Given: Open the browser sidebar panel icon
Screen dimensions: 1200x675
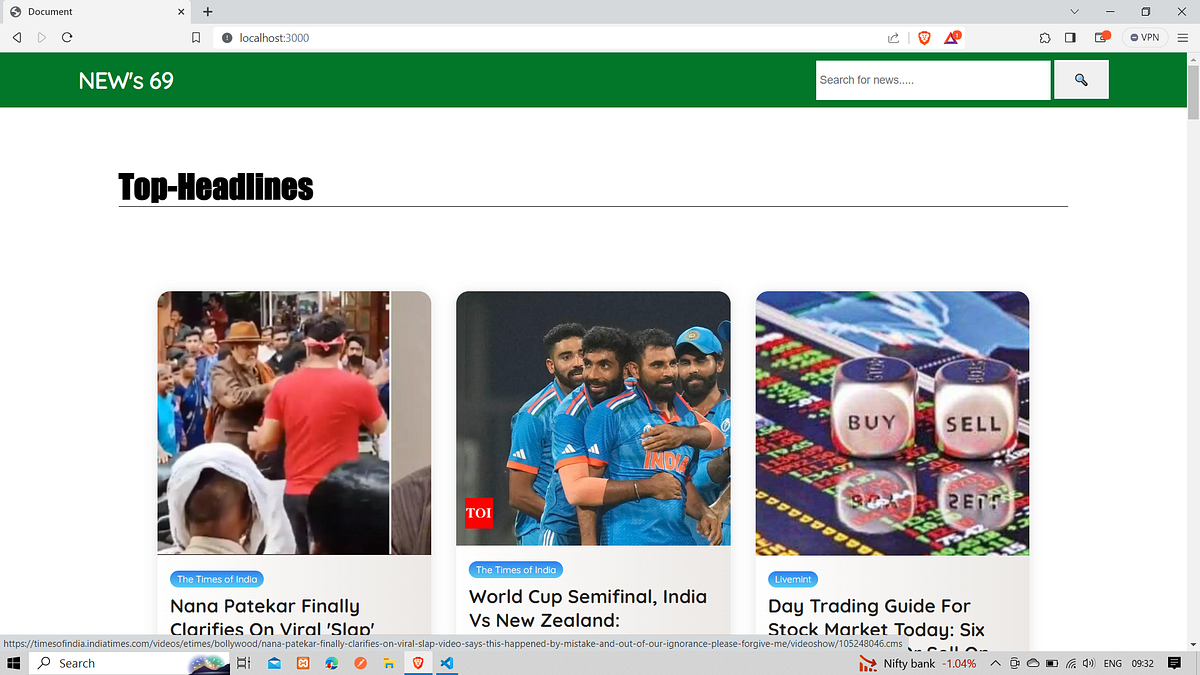Looking at the screenshot, I should point(1070,37).
